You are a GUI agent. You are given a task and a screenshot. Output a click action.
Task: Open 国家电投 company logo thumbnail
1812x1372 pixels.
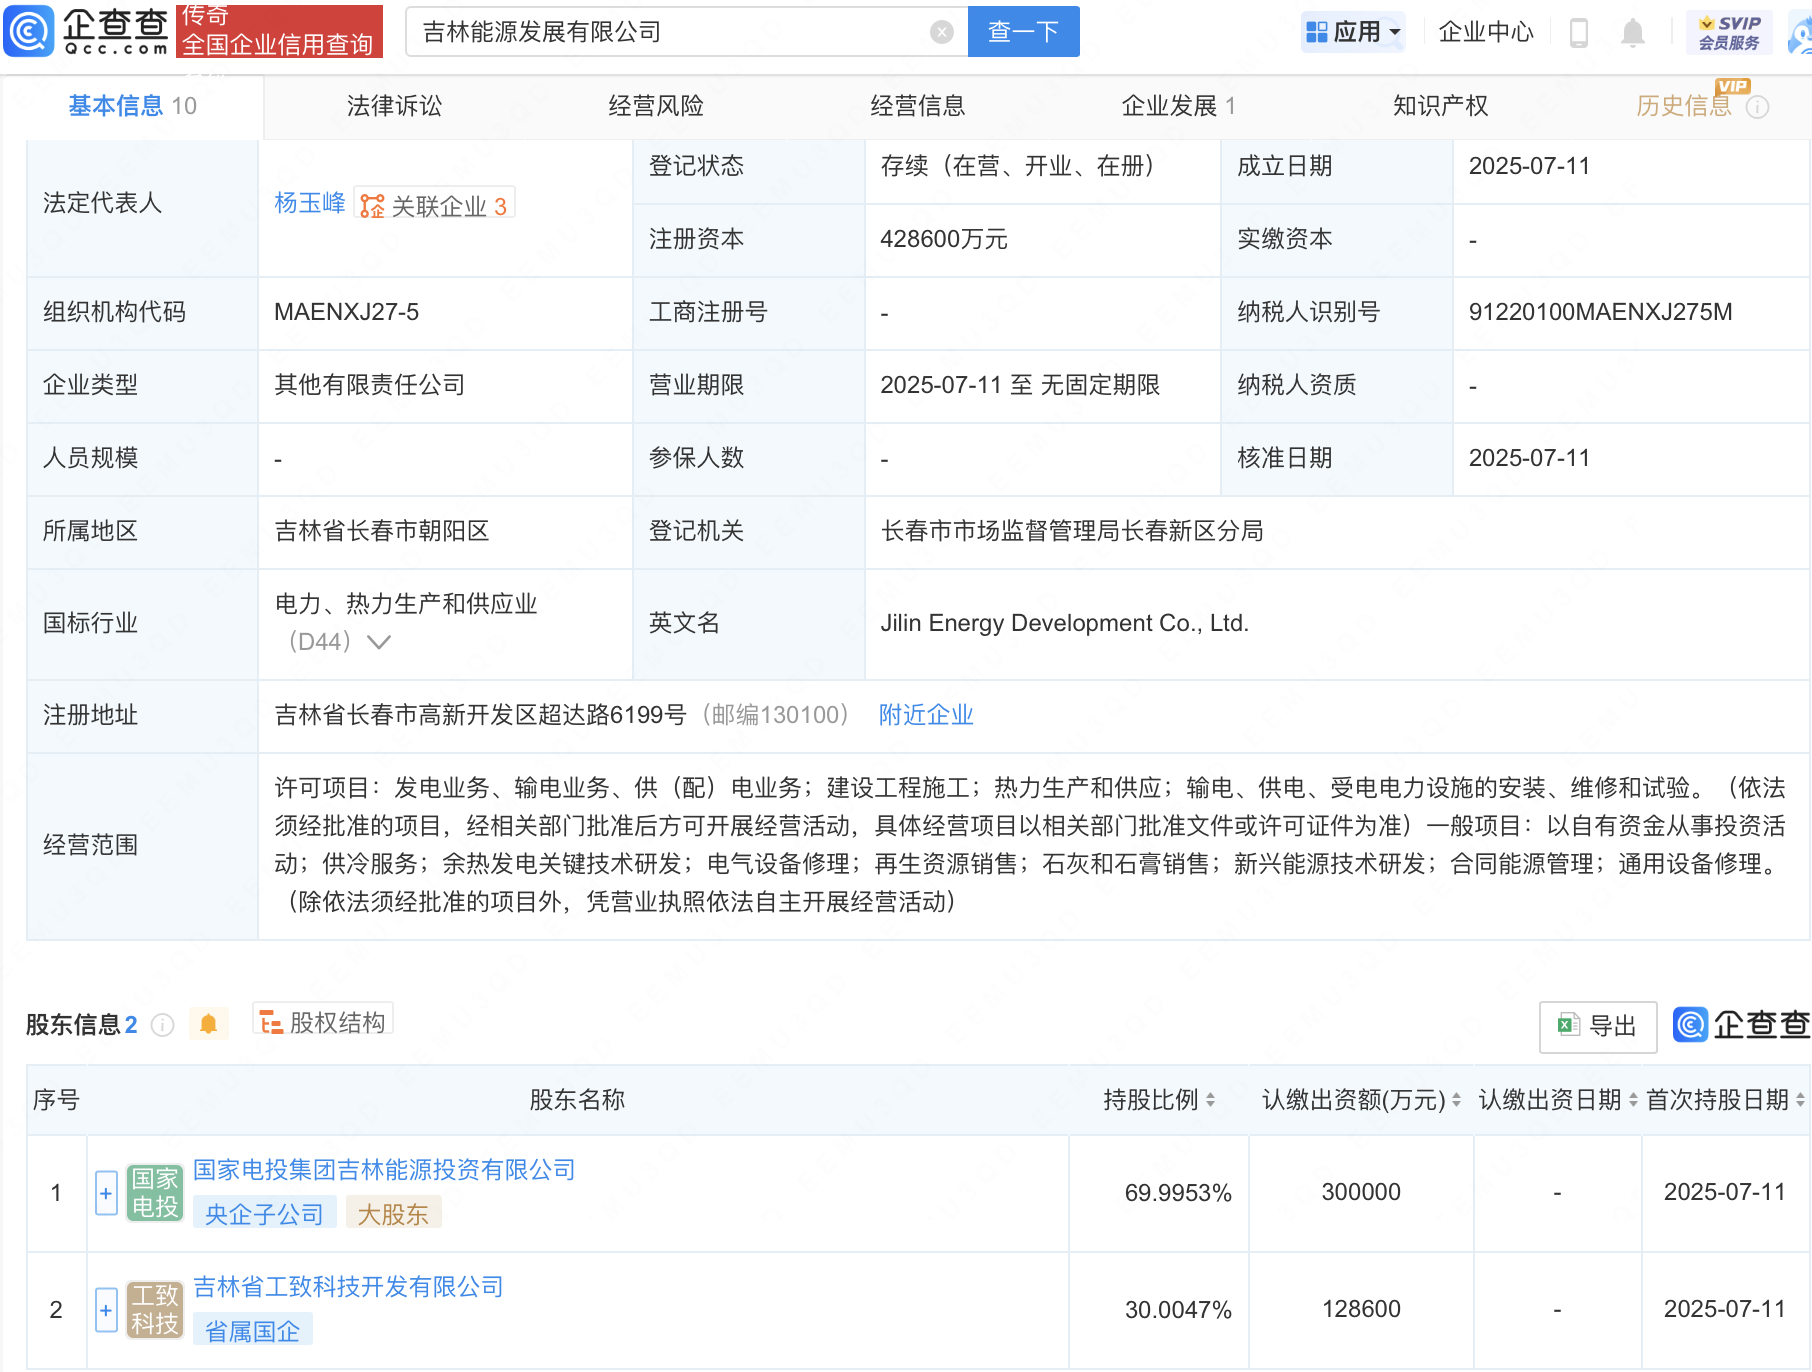point(155,1193)
